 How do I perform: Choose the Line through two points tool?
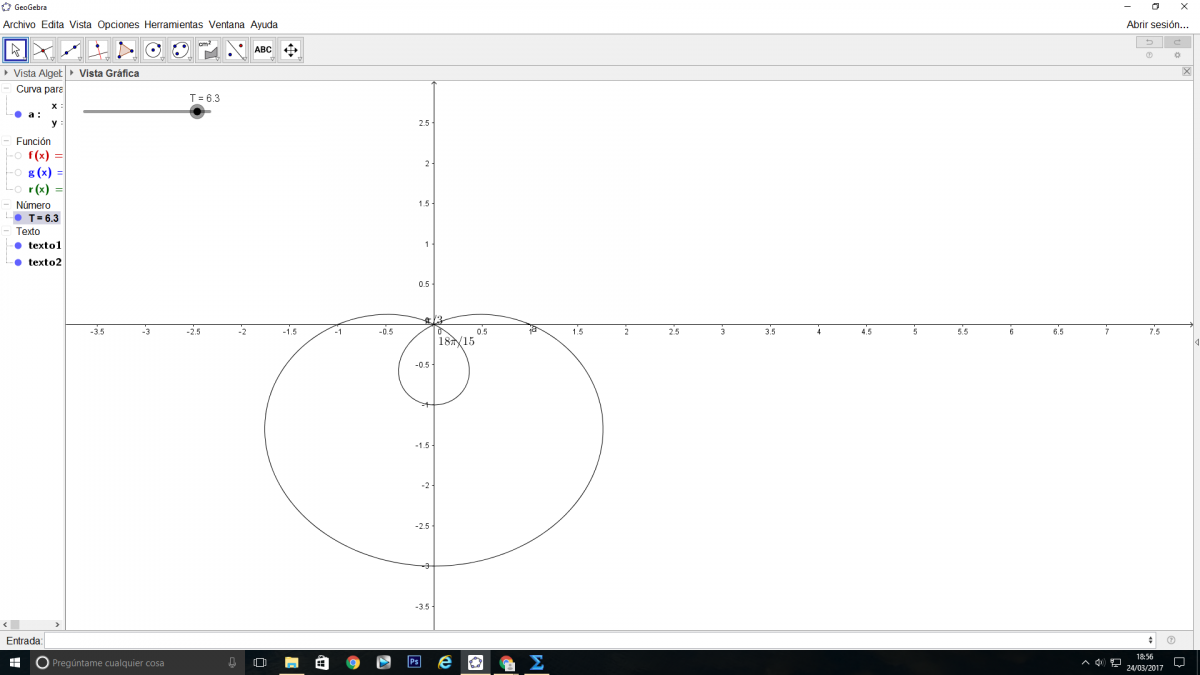click(71, 50)
